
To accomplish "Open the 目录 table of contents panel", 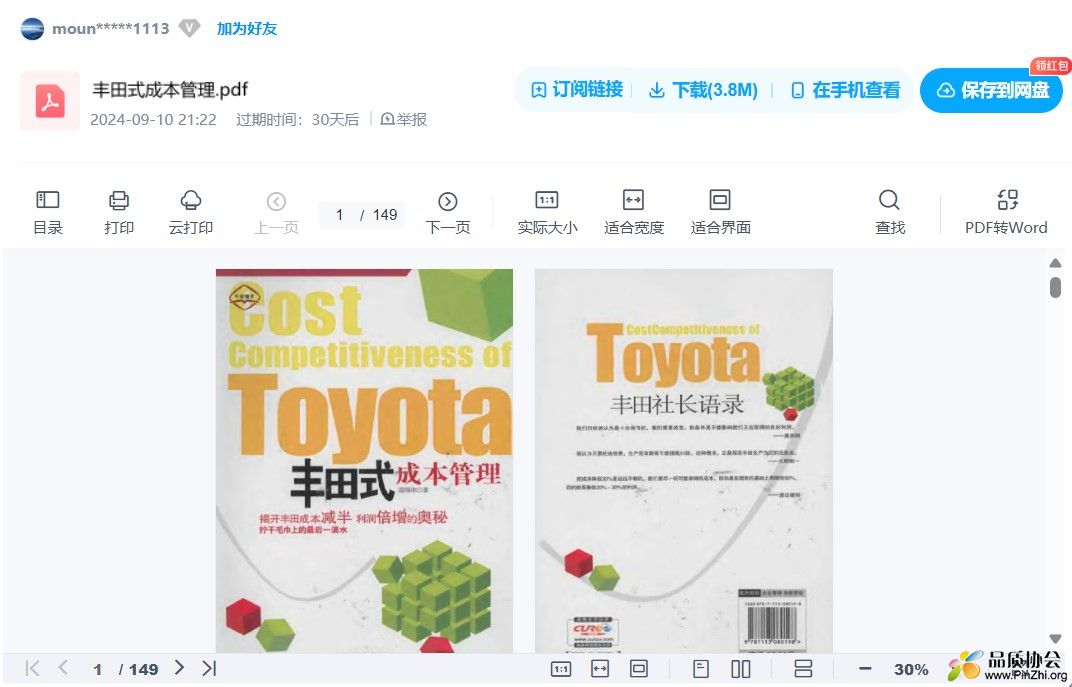I will (x=48, y=213).
